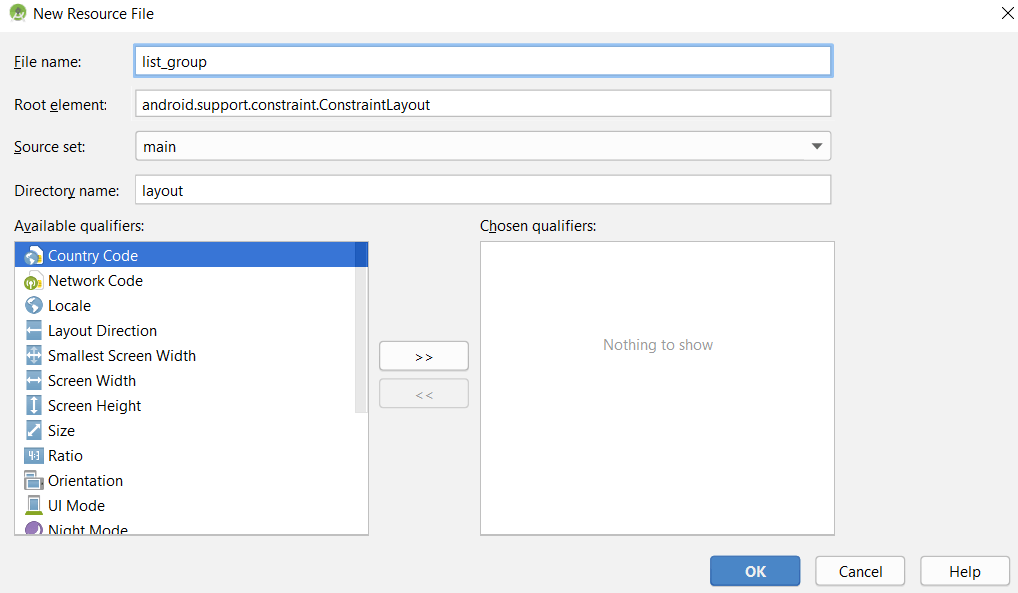This screenshot has width=1018, height=593.
Task: Click the Cancel button
Action: [860, 571]
